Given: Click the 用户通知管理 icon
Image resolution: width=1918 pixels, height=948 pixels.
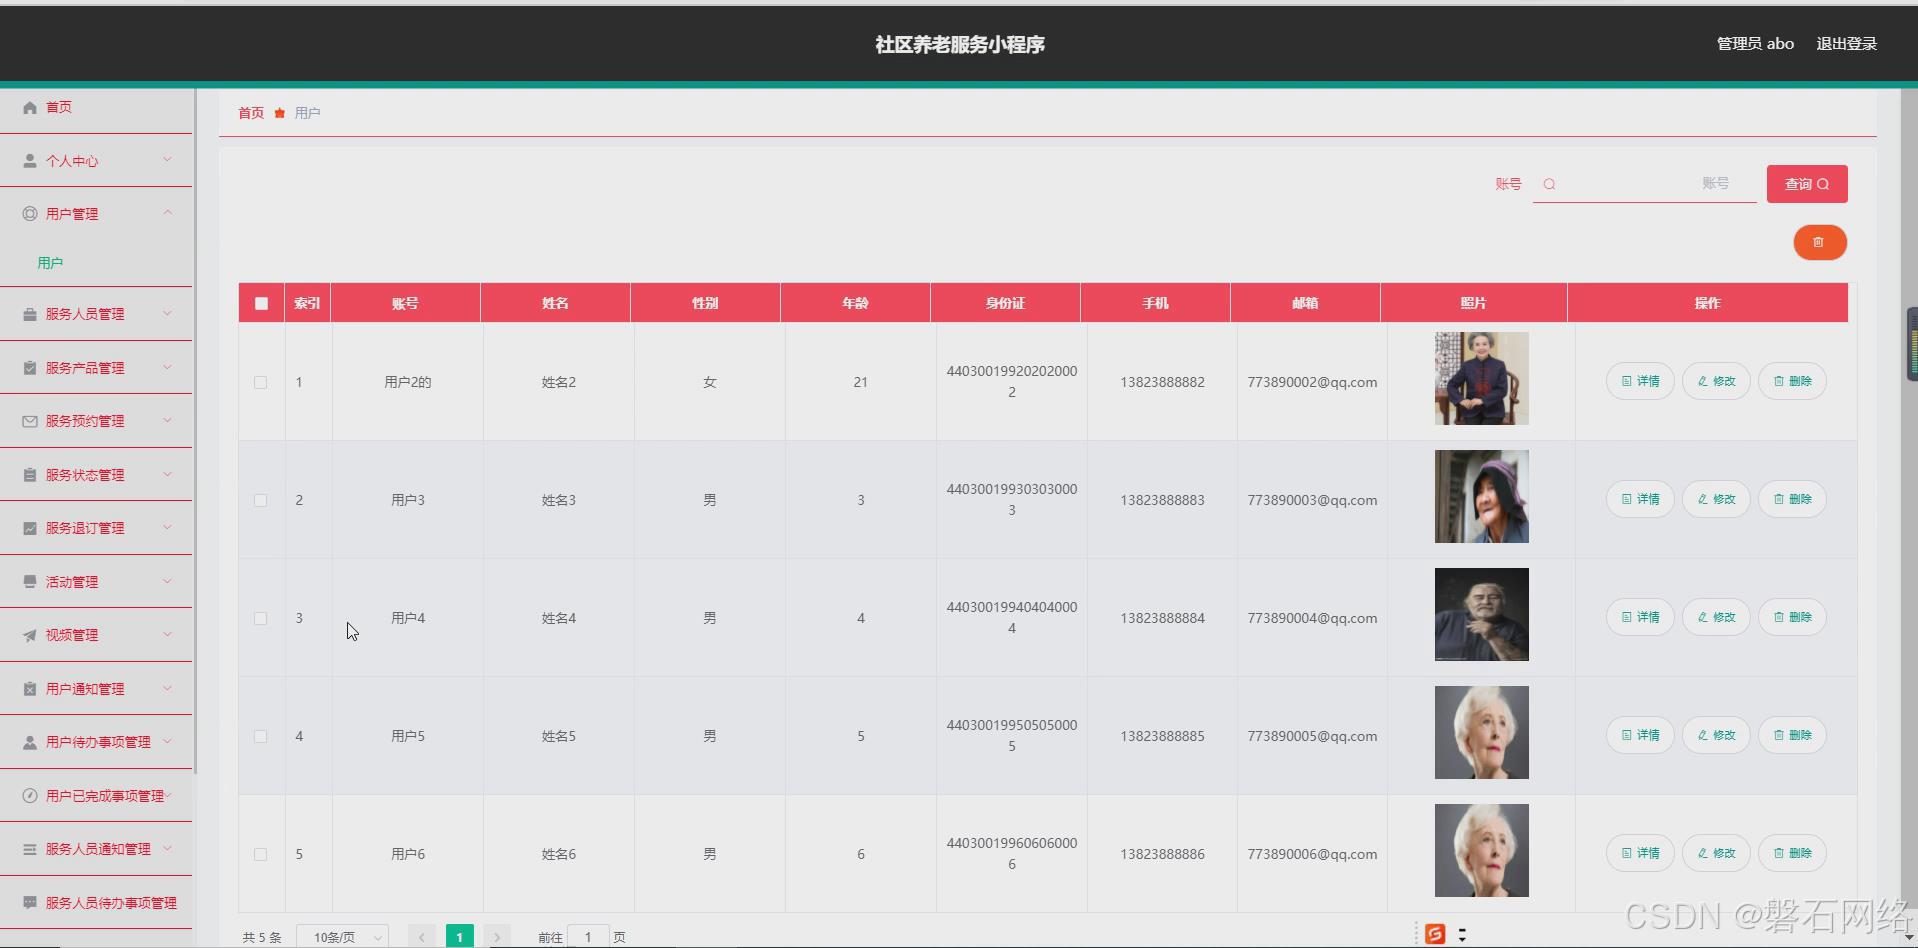Looking at the screenshot, I should pyautogui.click(x=30, y=689).
